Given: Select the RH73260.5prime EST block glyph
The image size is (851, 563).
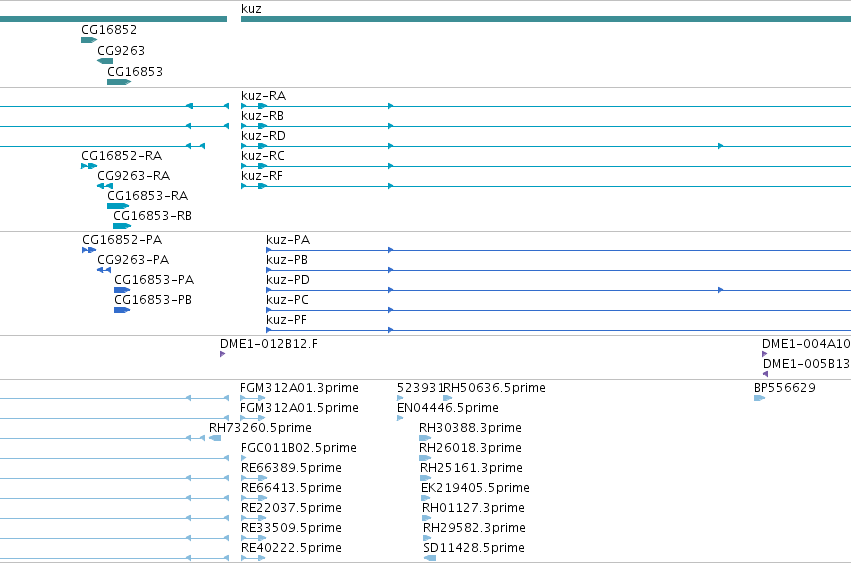Looking at the screenshot, I should coord(215,438).
